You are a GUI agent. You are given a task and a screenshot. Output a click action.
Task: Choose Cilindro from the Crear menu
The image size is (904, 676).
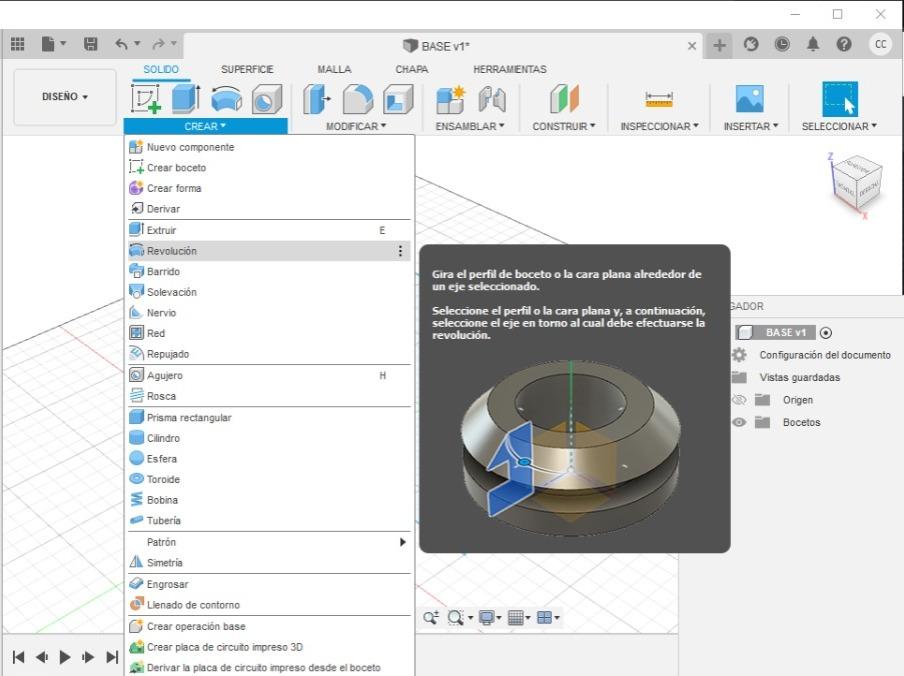point(269,438)
